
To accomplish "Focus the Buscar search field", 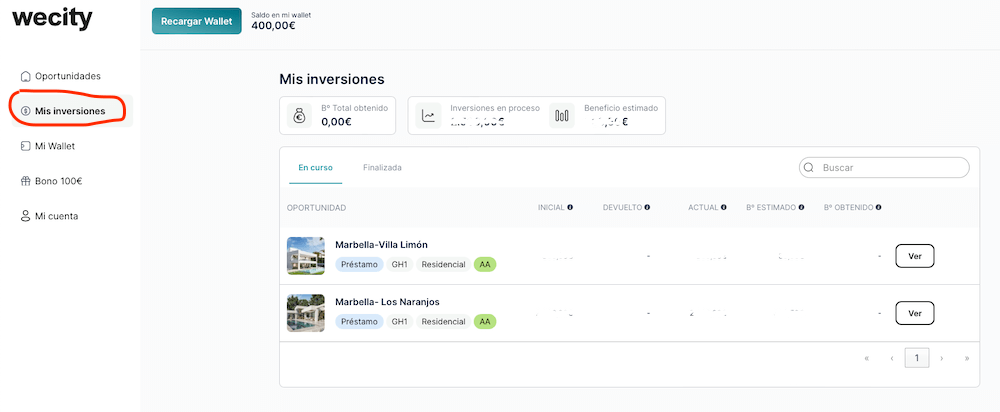I will coord(884,168).
